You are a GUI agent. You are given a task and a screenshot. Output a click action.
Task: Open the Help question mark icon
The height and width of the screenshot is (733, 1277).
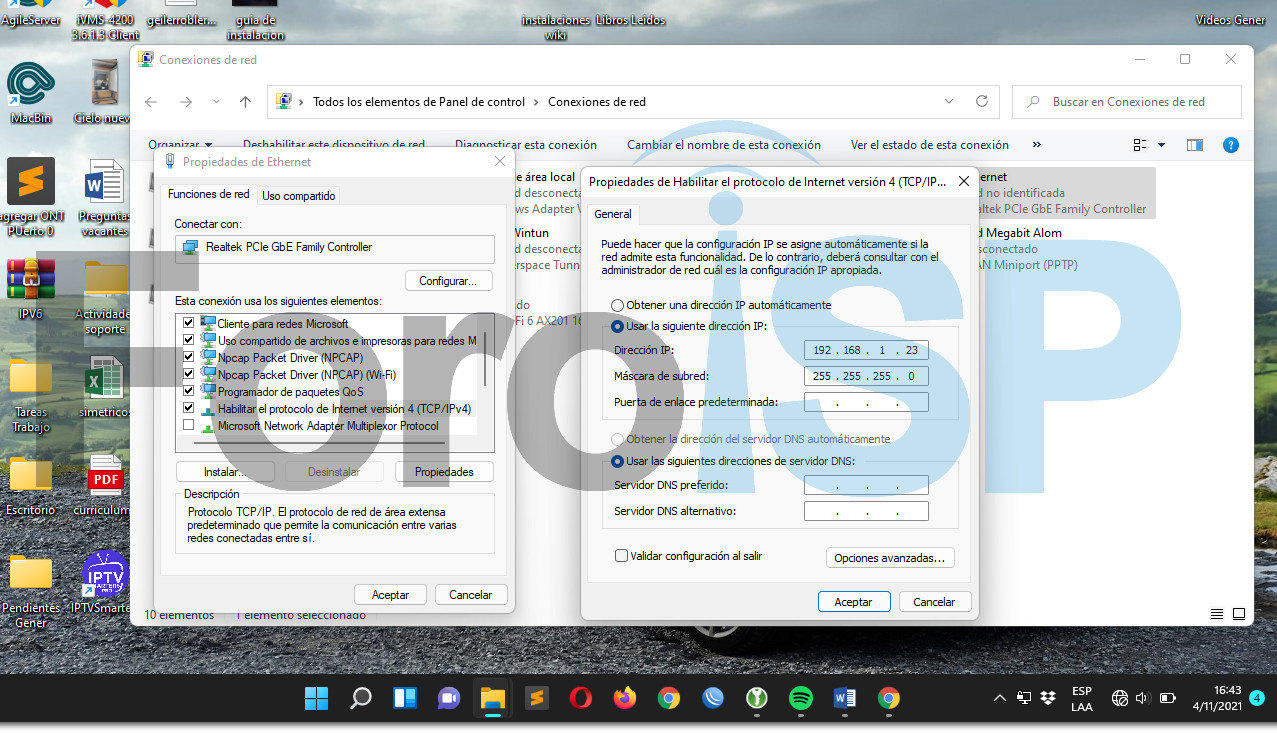(x=1231, y=145)
